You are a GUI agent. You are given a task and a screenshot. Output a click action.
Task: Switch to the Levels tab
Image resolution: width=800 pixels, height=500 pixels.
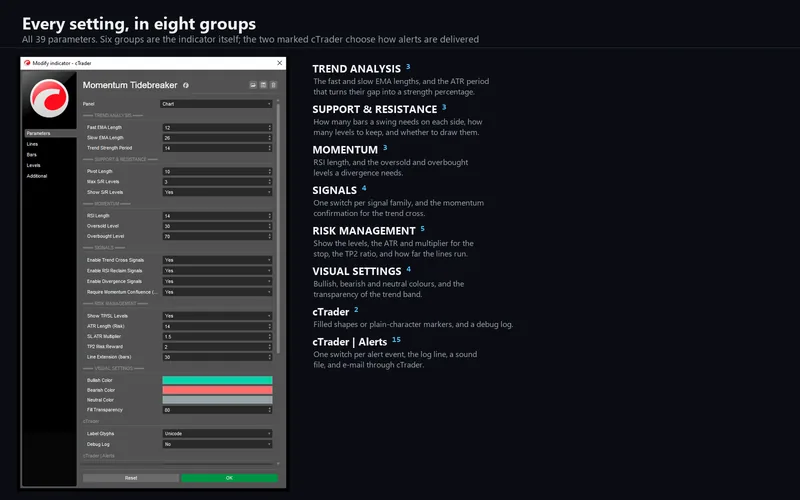[x=33, y=165]
